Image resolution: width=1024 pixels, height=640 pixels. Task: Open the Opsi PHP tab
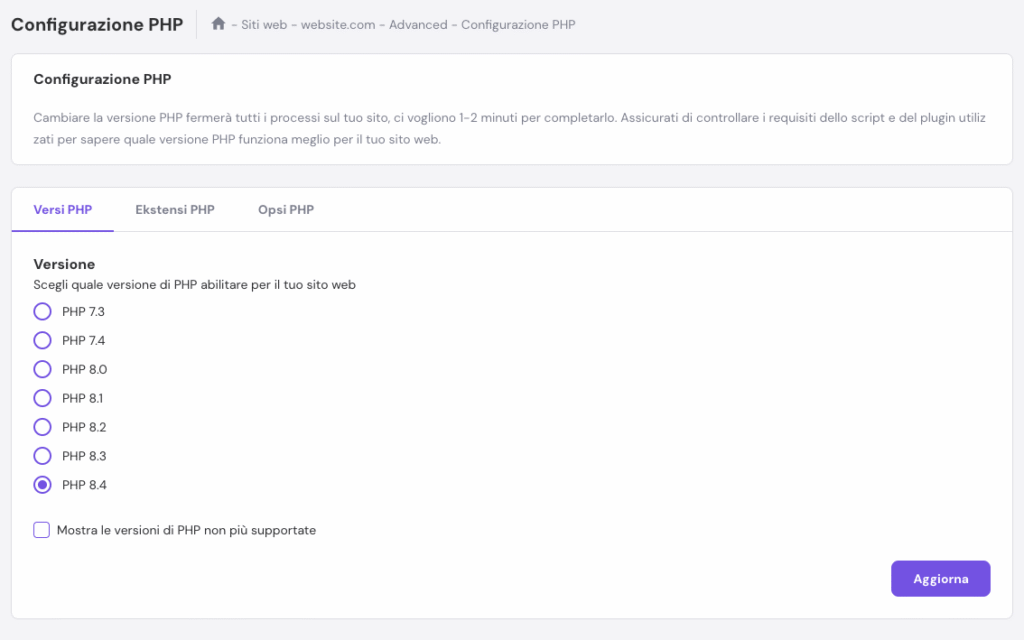point(286,210)
